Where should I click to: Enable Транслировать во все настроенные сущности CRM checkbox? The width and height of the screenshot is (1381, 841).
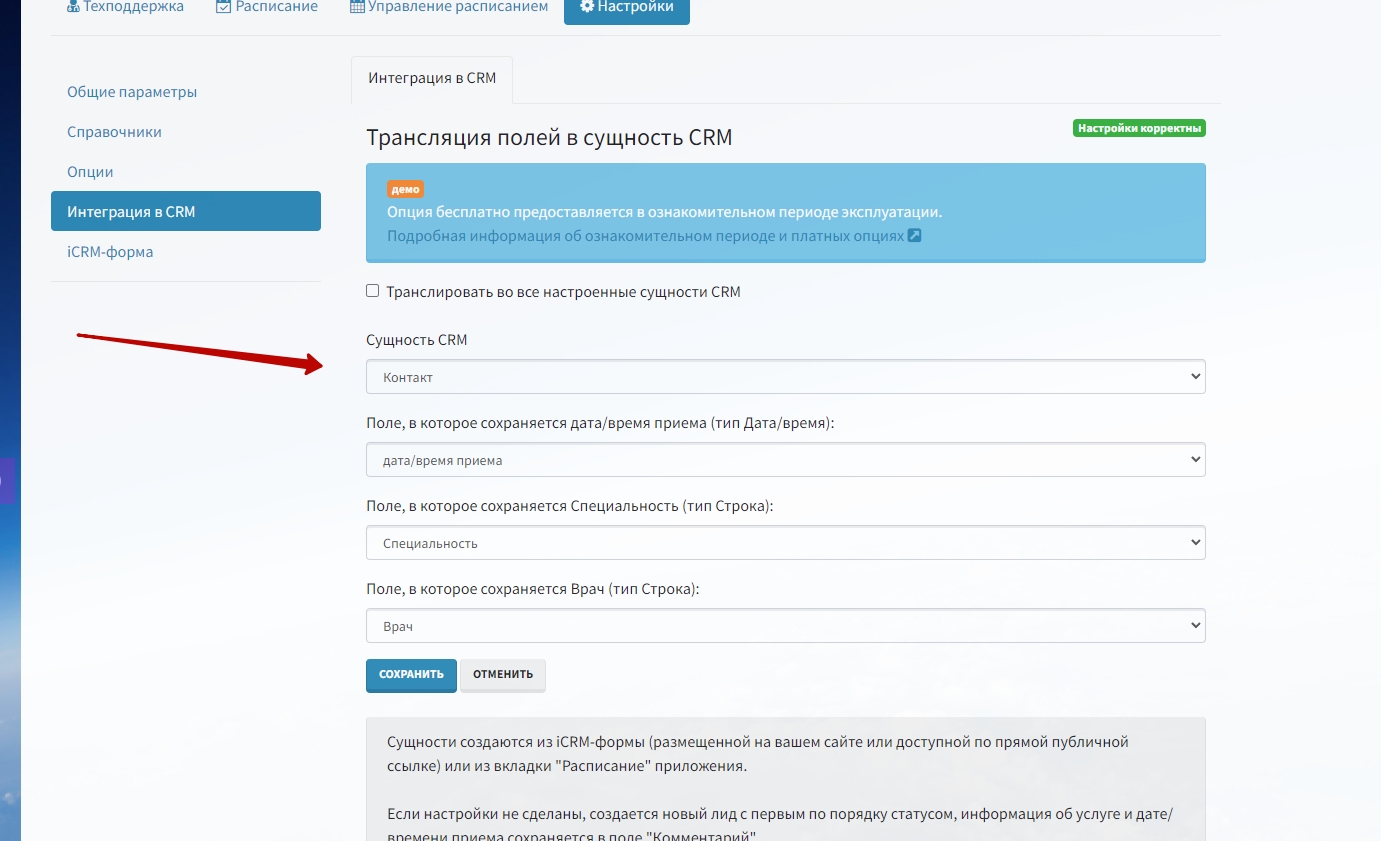click(x=373, y=291)
